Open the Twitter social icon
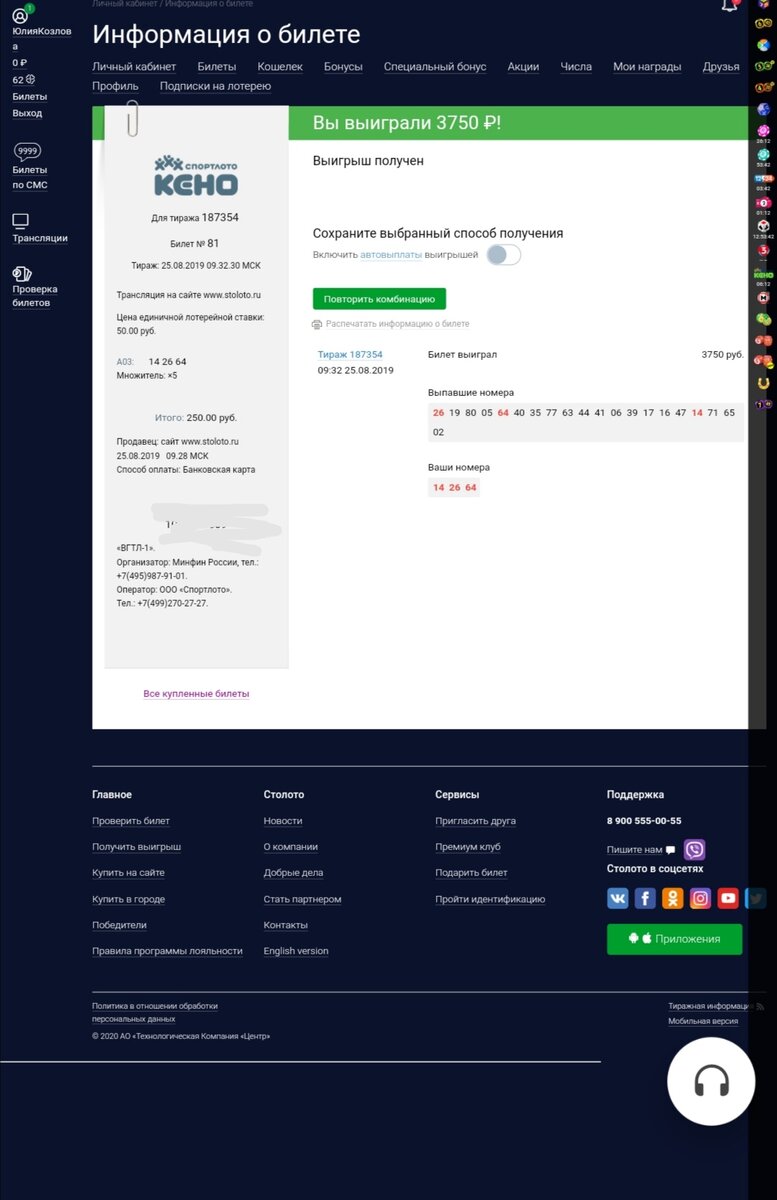777x1200 pixels. point(755,898)
